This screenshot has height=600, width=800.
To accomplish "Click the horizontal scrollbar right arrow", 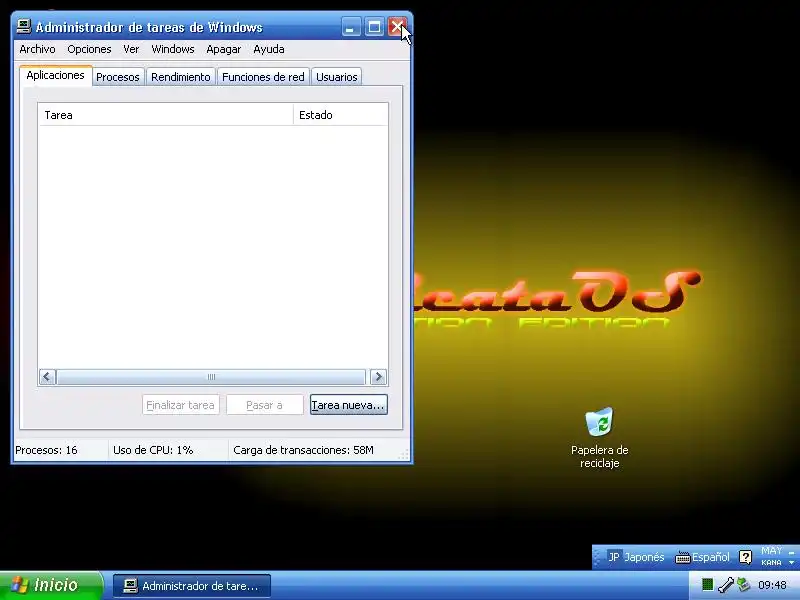I will pyautogui.click(x=378, y=377).
